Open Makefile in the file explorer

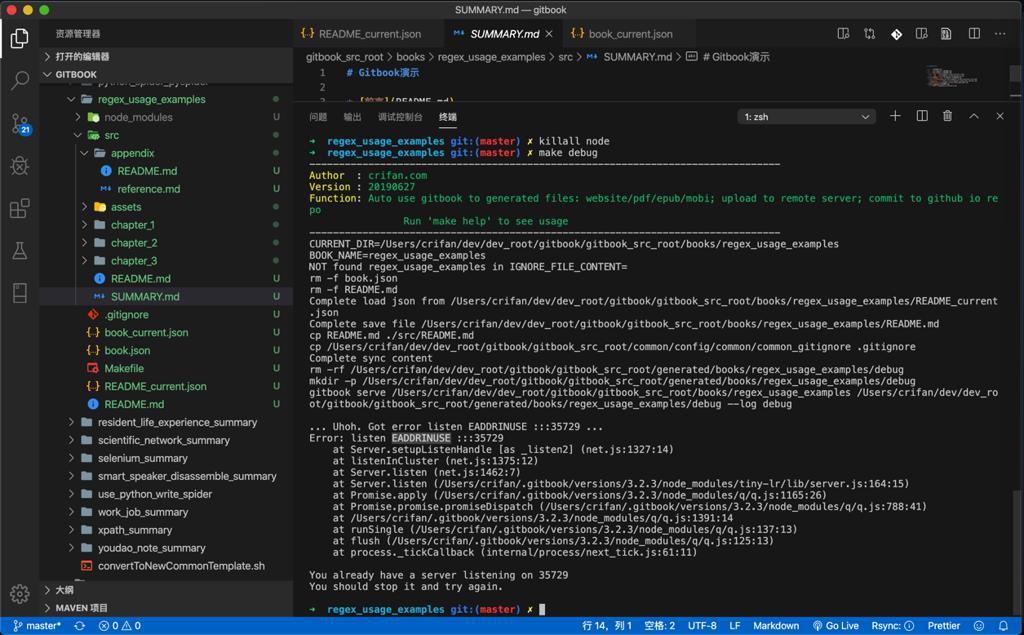[x=124, y=368]
